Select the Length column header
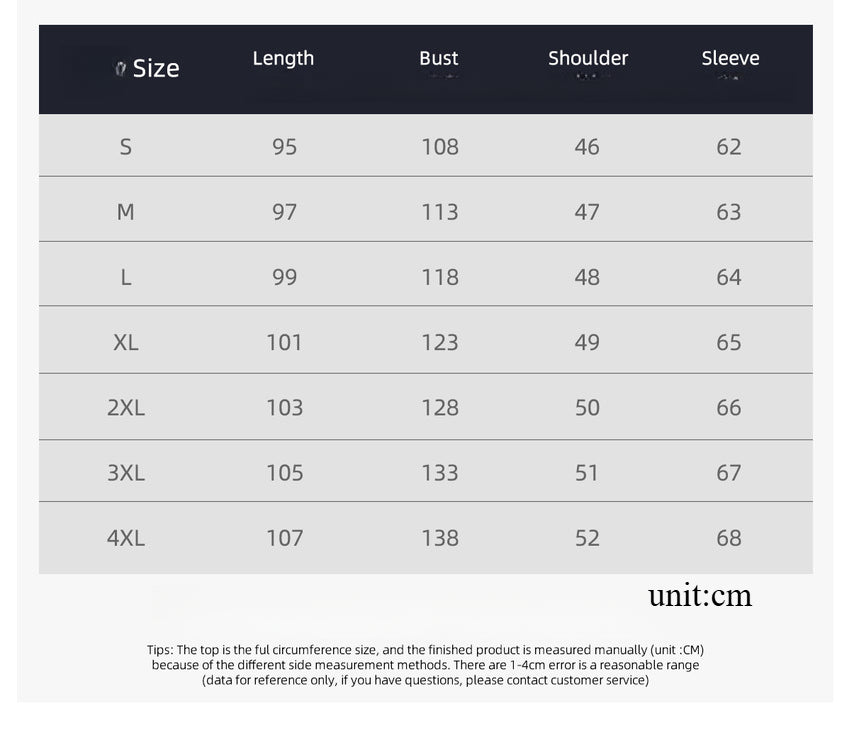This screenshot has height=735, width=850. tap(283, 58)
